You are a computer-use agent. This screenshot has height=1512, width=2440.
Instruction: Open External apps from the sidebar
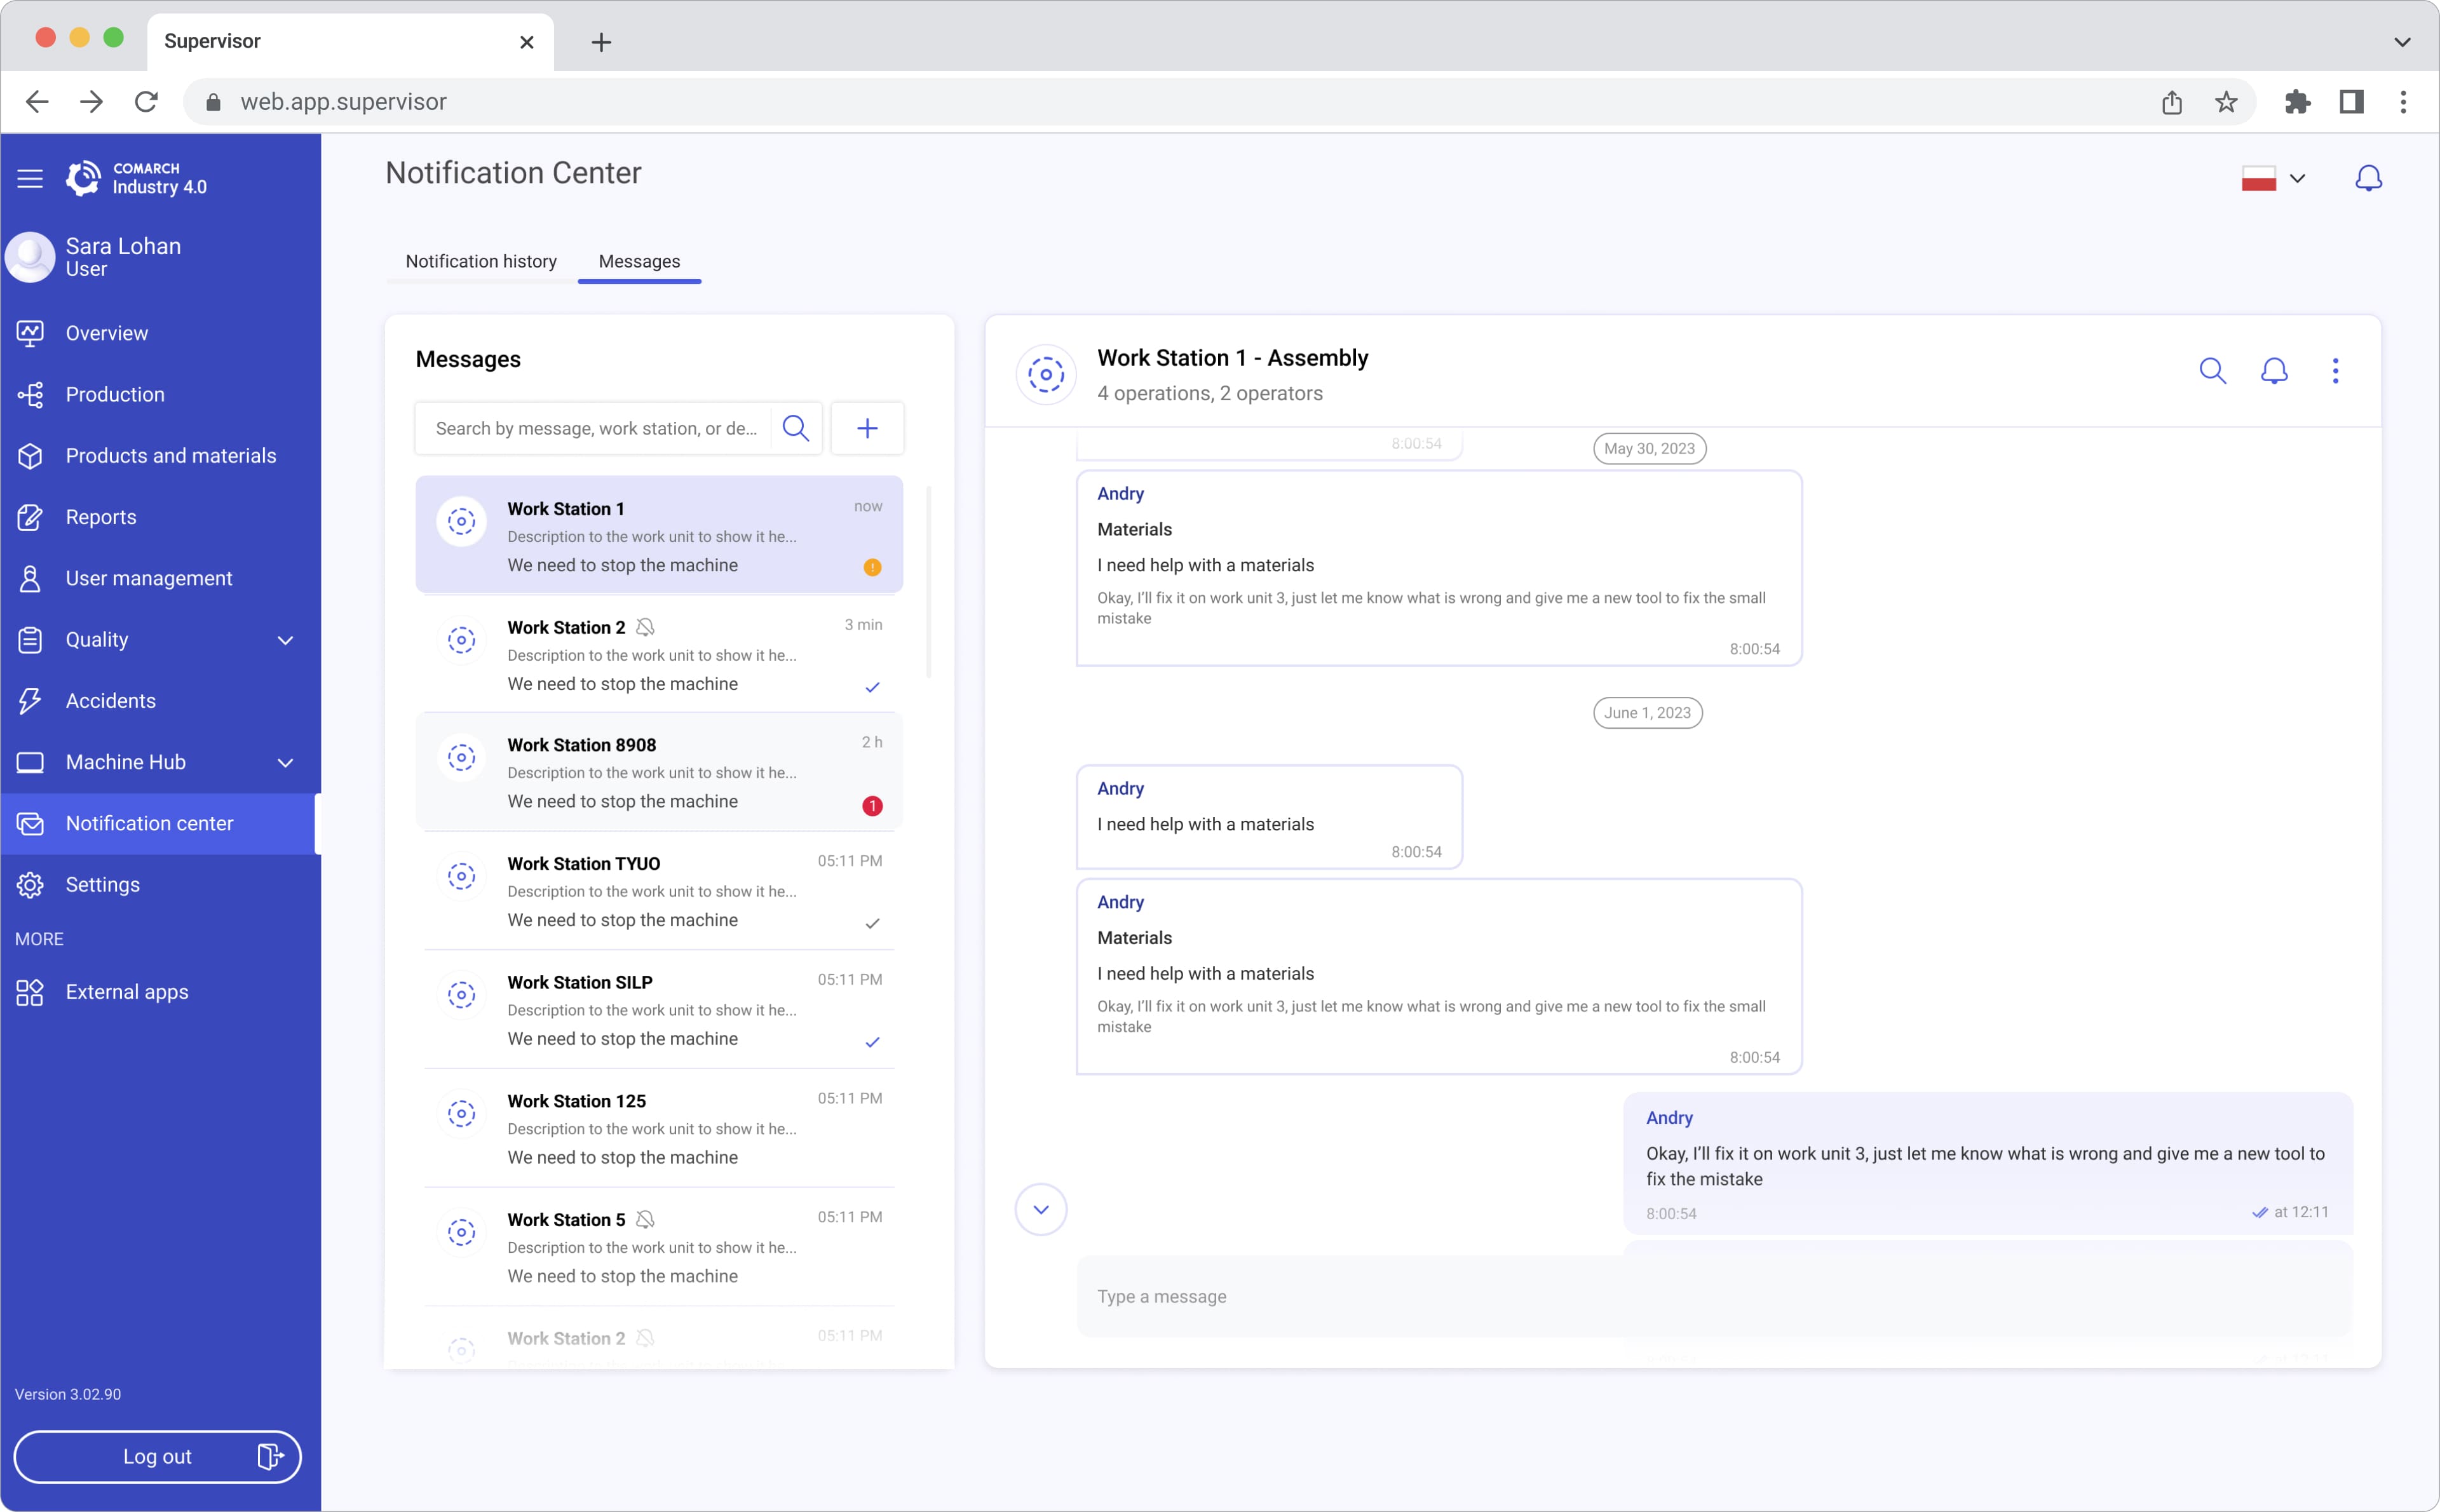click(126, 992)
